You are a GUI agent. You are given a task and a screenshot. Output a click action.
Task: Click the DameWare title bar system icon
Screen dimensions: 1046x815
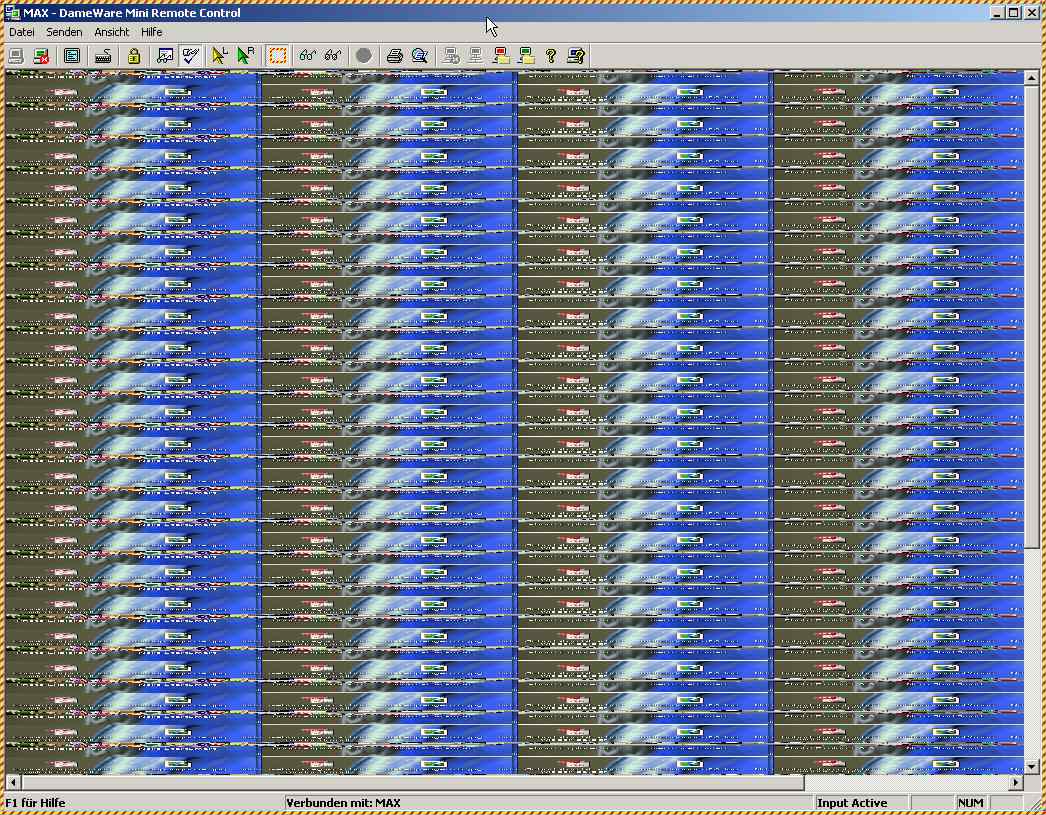pos(12,13)
